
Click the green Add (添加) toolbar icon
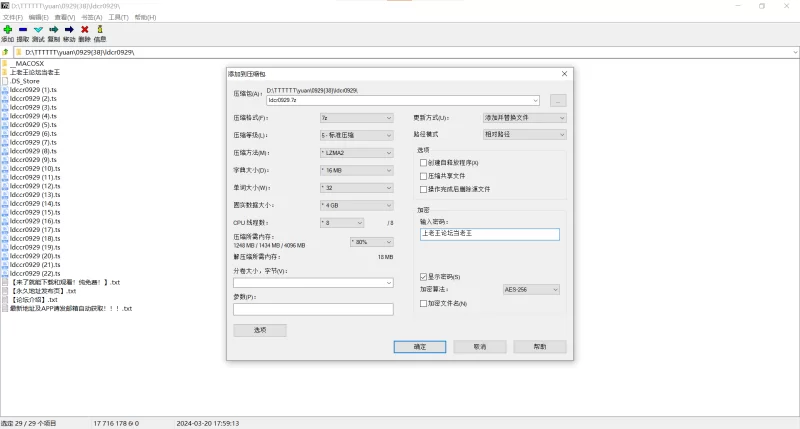coord(7,30)
